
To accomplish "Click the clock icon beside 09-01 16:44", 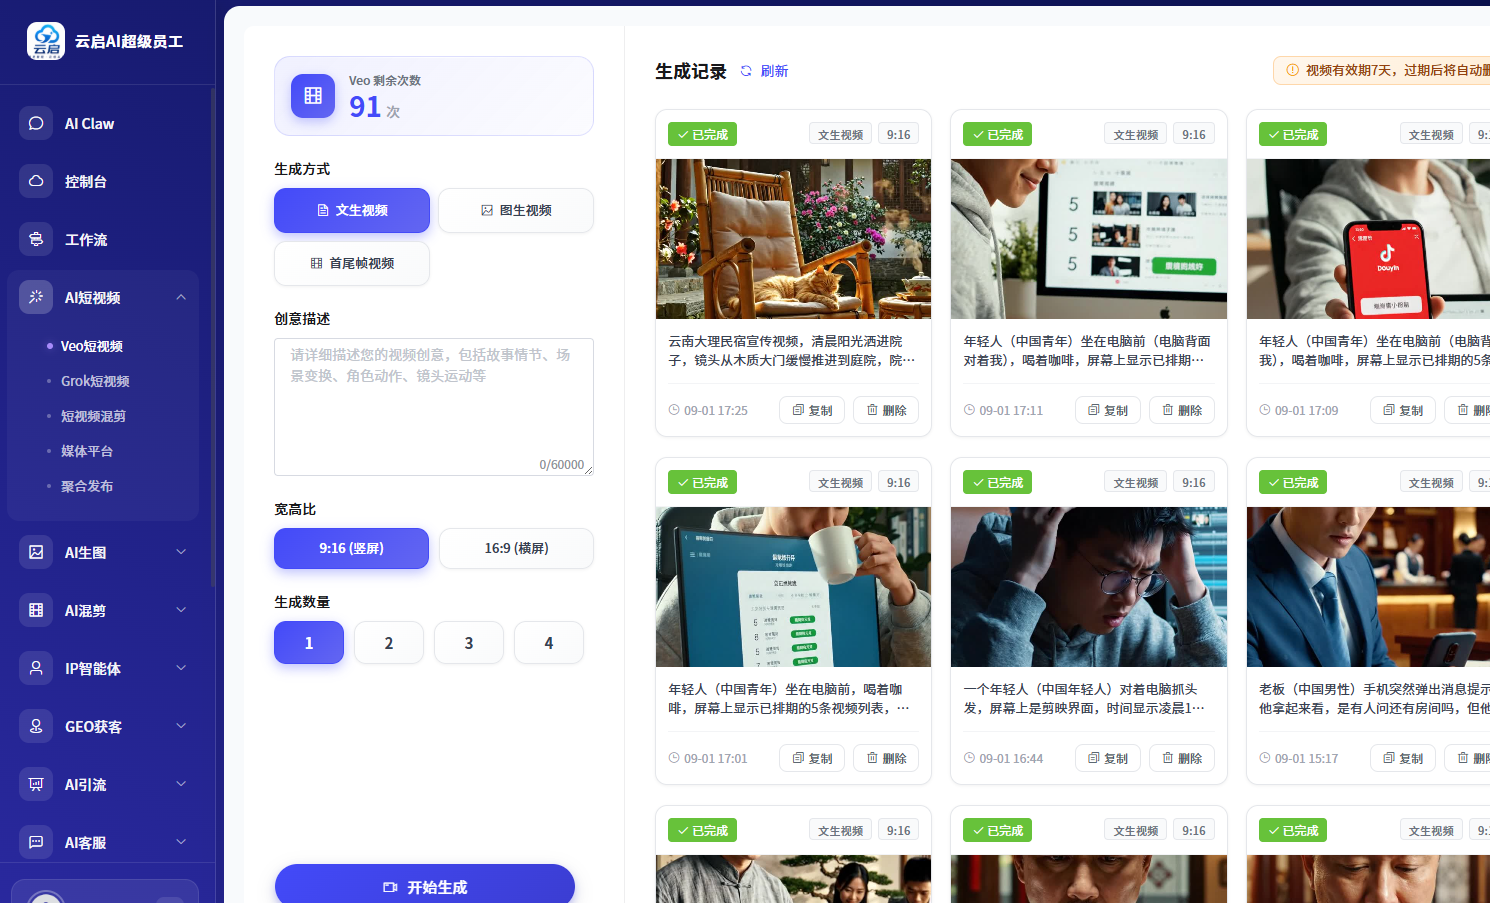I will coord(969,758).
